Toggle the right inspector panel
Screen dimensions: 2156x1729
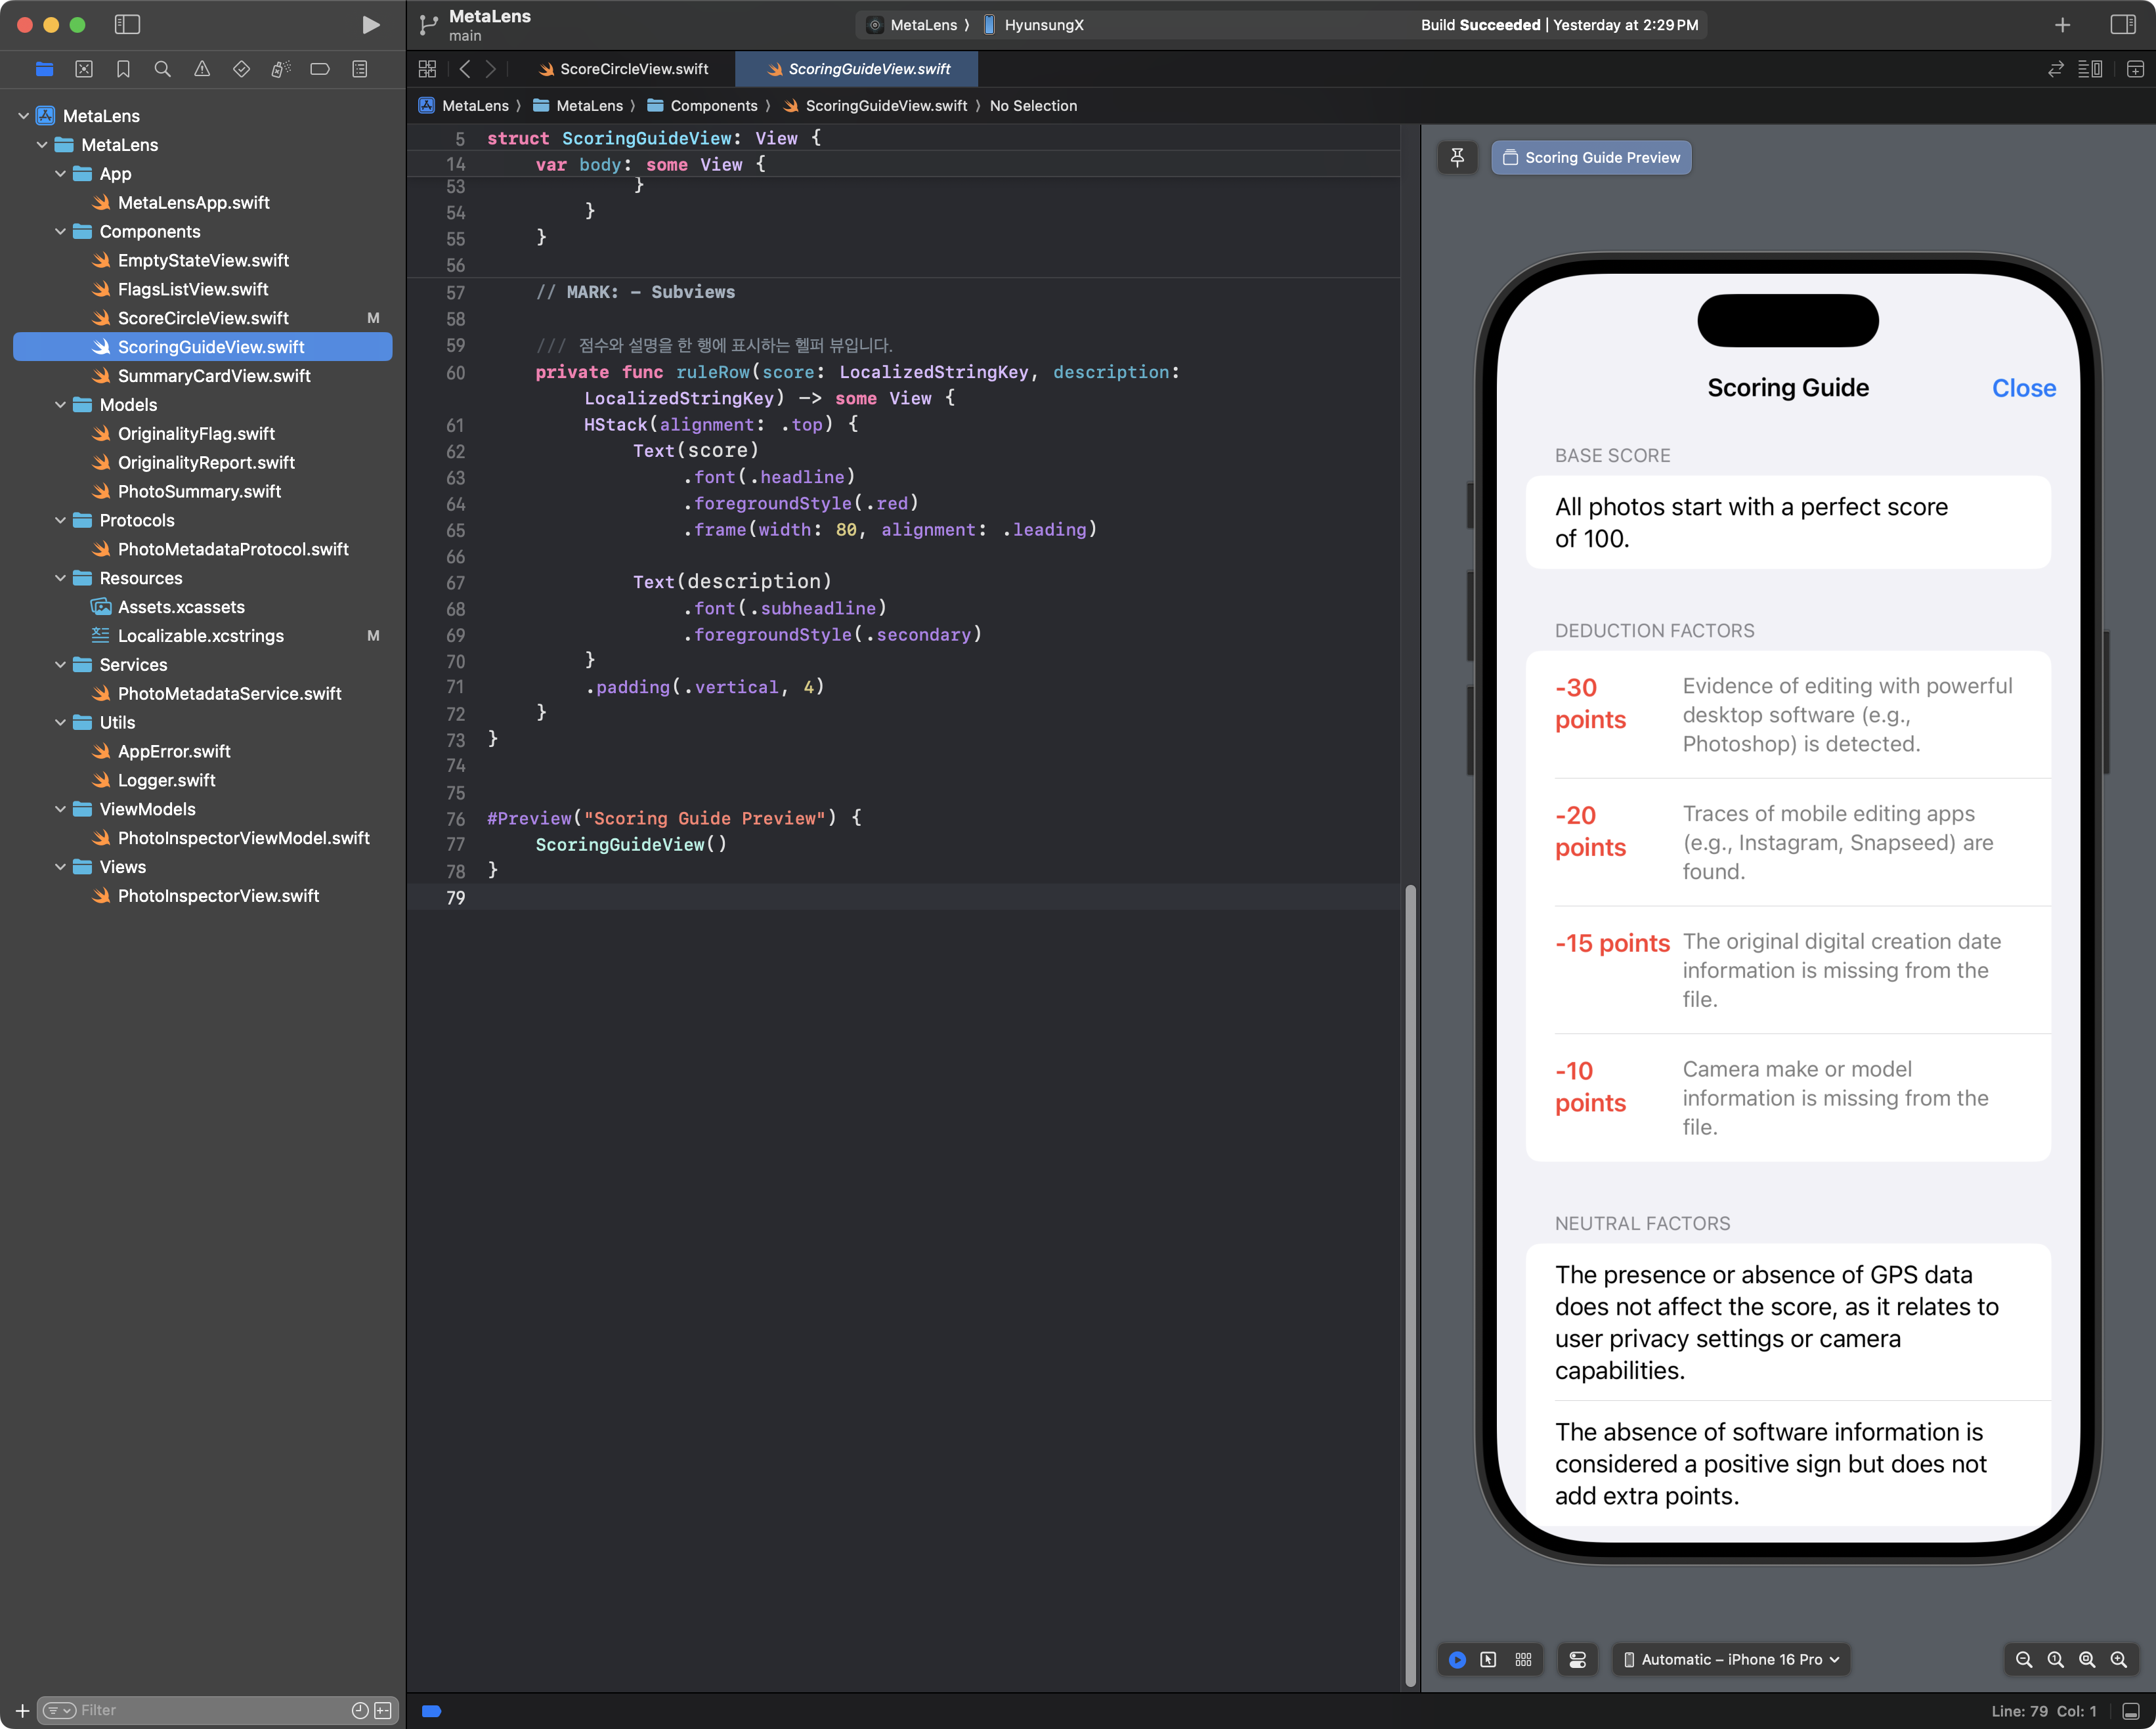coord(2123,25)
